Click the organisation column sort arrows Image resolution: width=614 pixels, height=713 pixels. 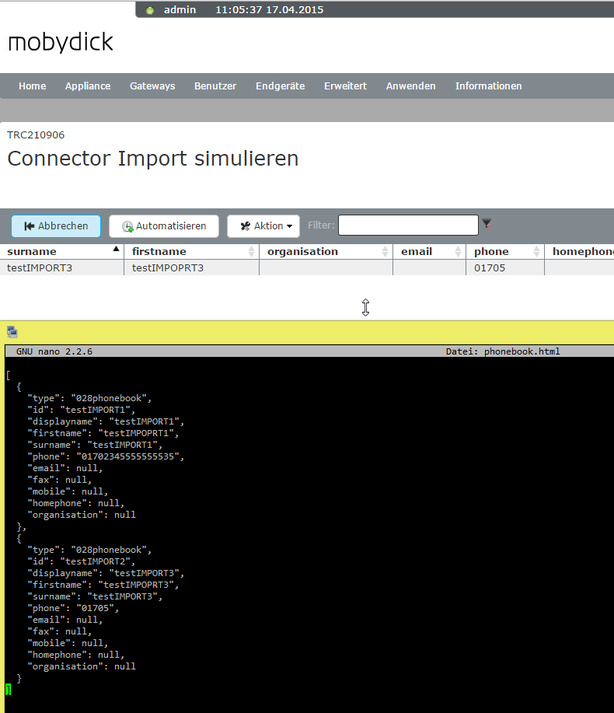385,251
